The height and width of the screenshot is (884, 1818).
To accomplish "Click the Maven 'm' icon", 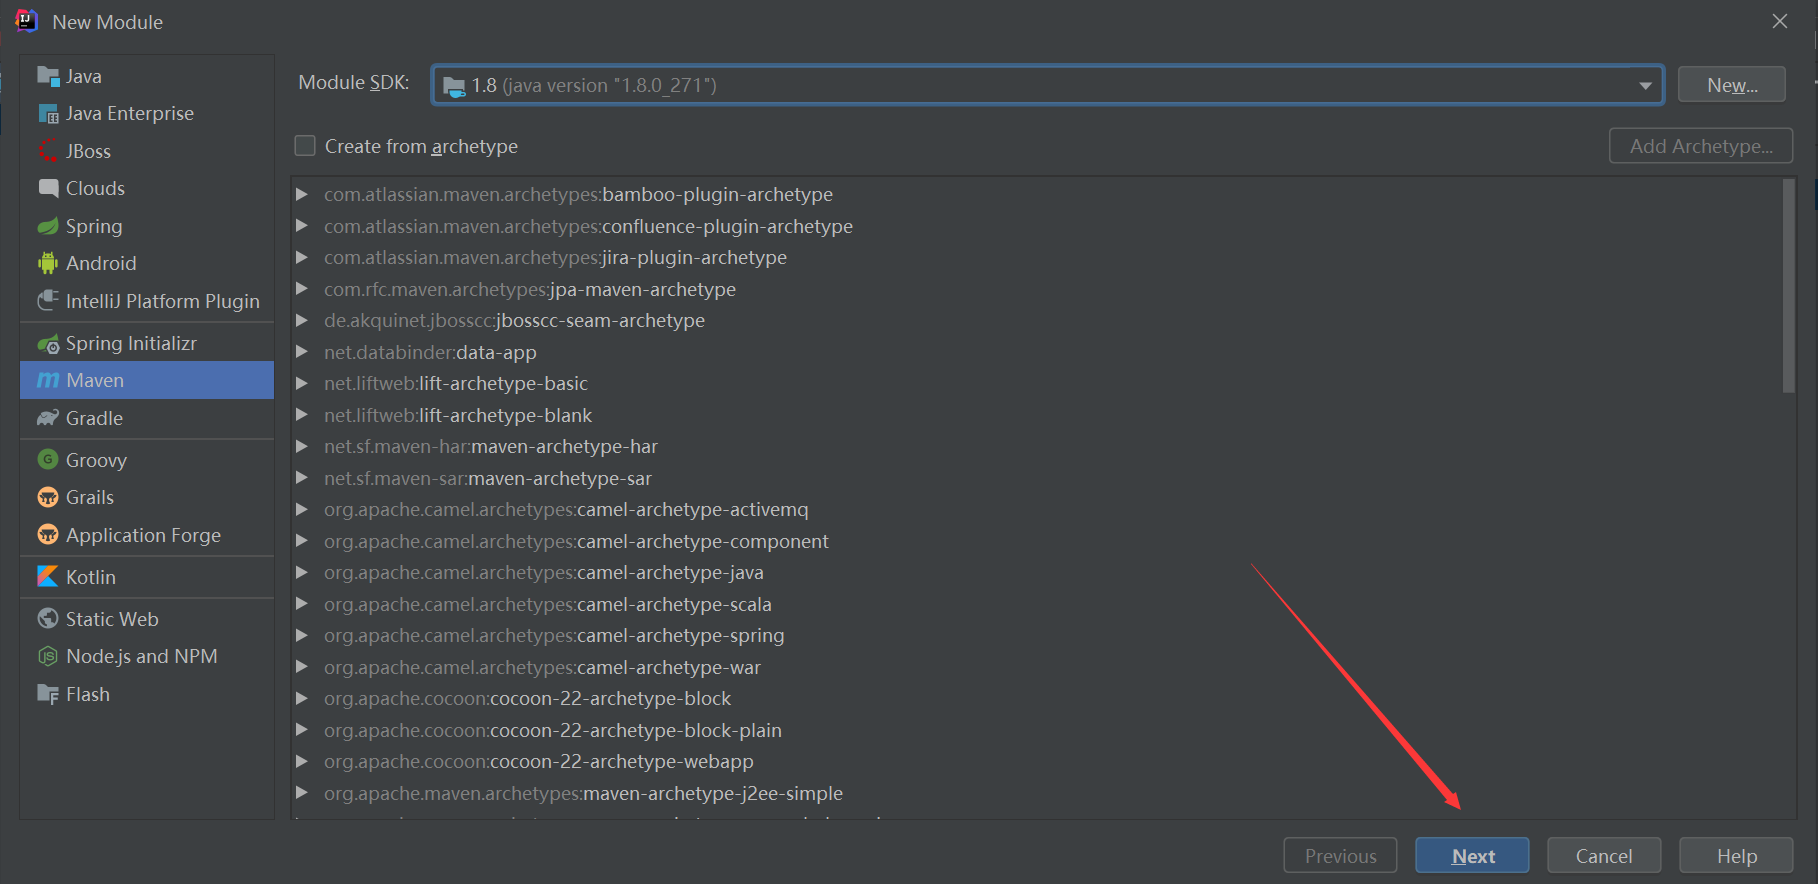I will pos(48,380).
